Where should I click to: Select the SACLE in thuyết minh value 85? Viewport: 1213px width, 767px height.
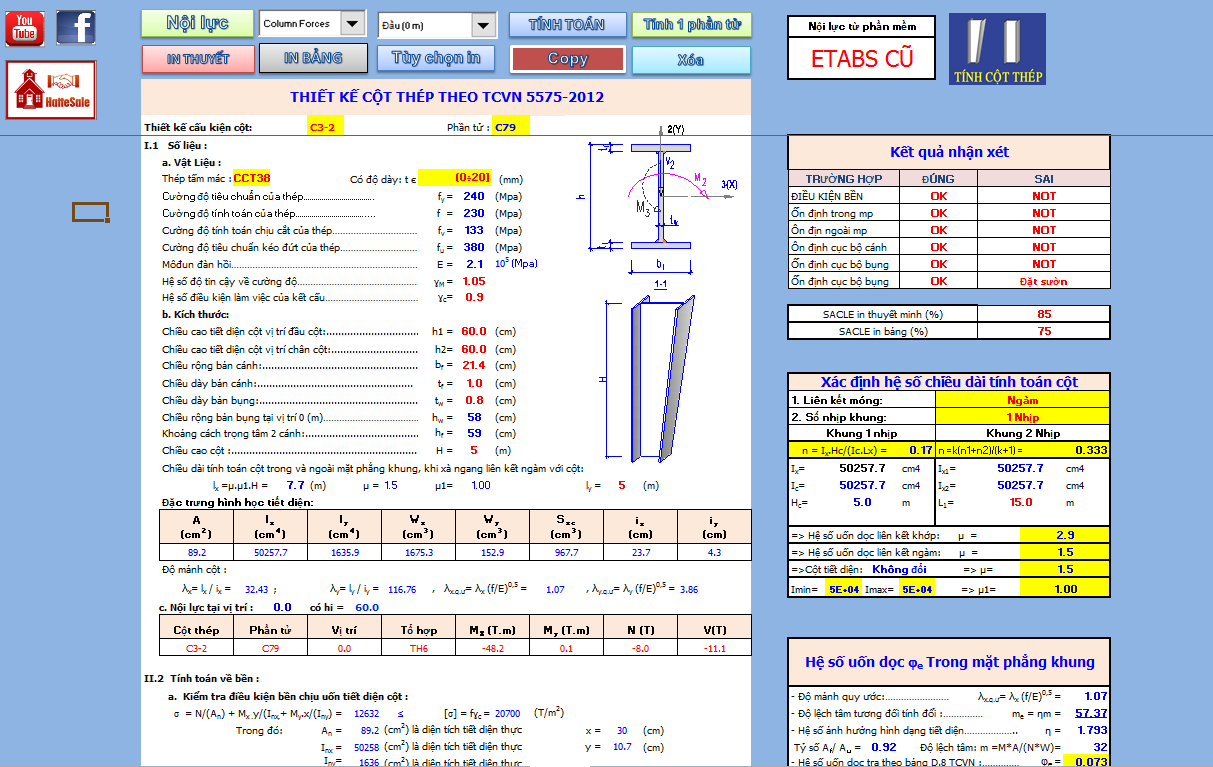(x=1044, y=314)
